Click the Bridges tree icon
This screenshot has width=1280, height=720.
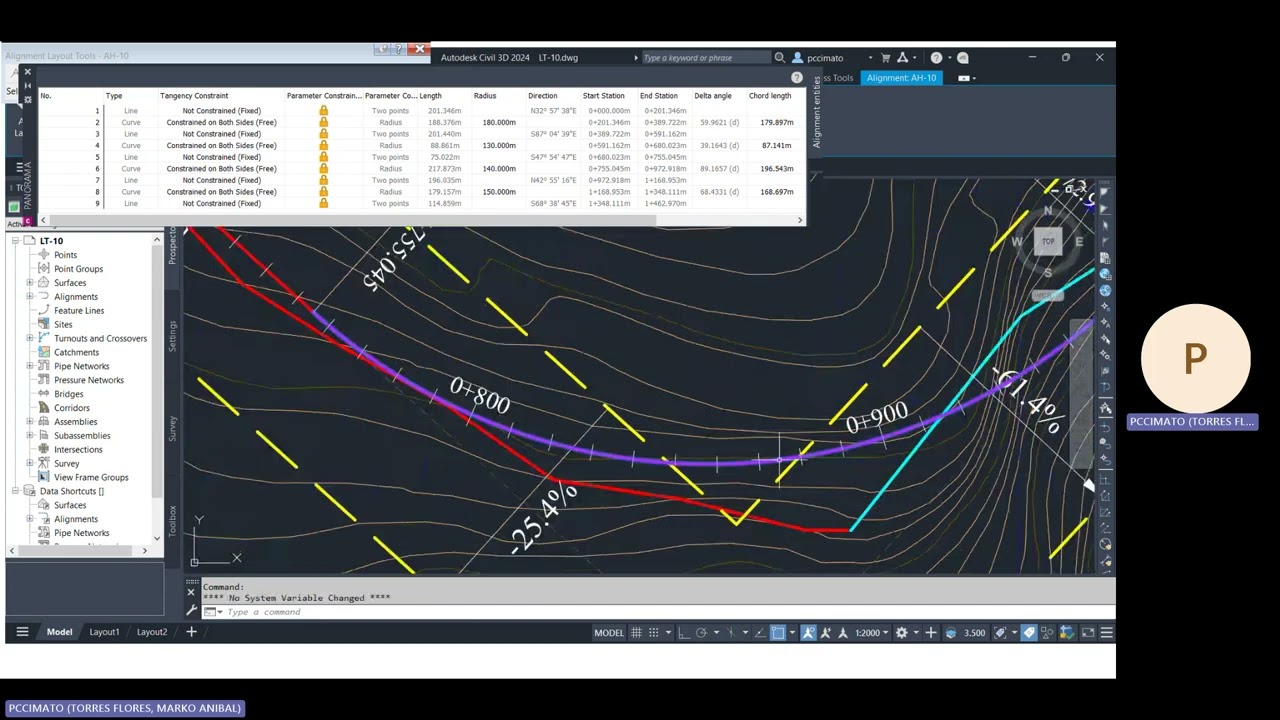(x=44, y=394)
